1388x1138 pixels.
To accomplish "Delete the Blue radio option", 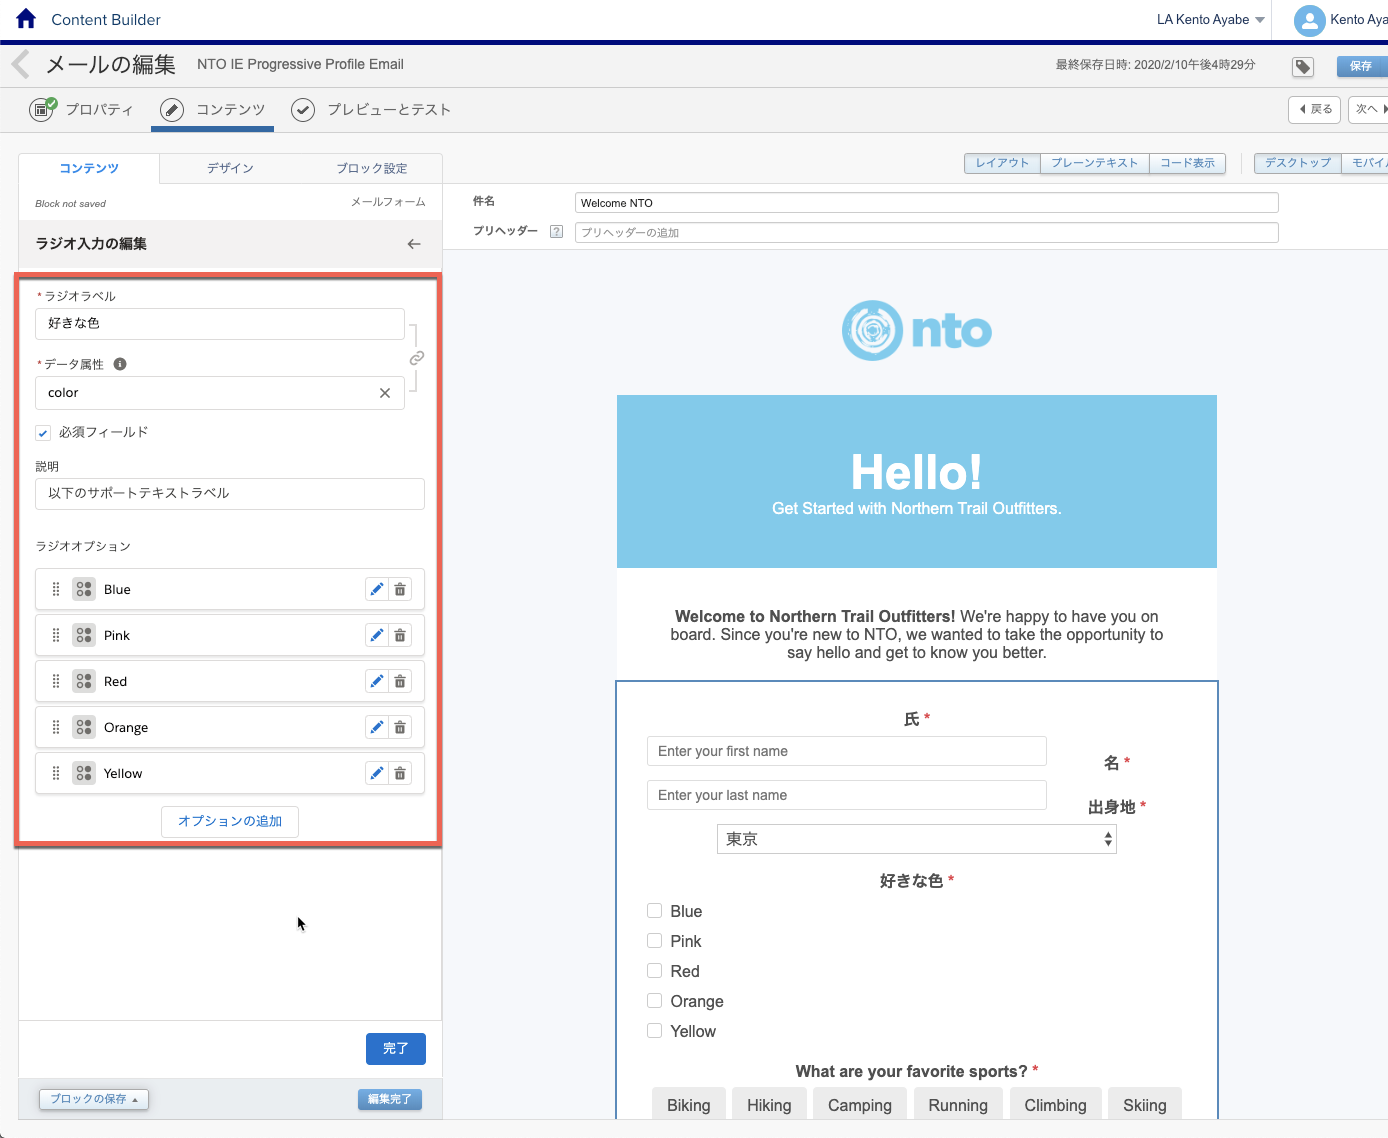I will coord(400,589).
